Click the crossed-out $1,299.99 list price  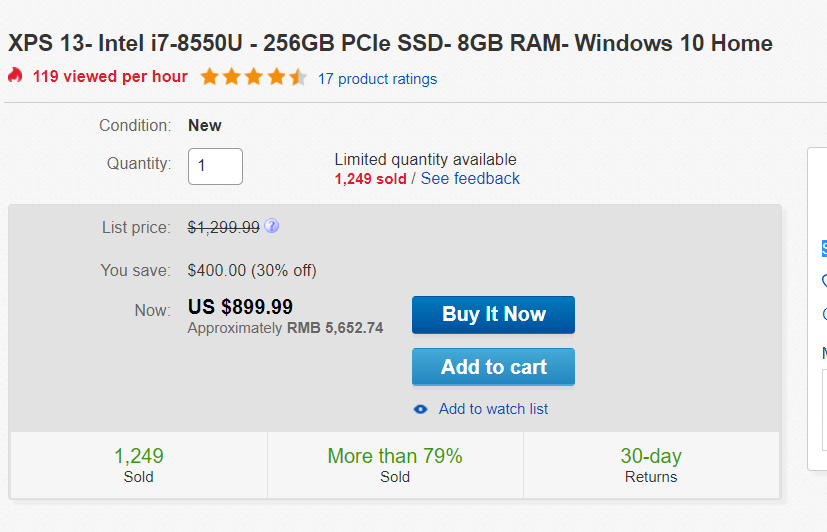[224, 227]
